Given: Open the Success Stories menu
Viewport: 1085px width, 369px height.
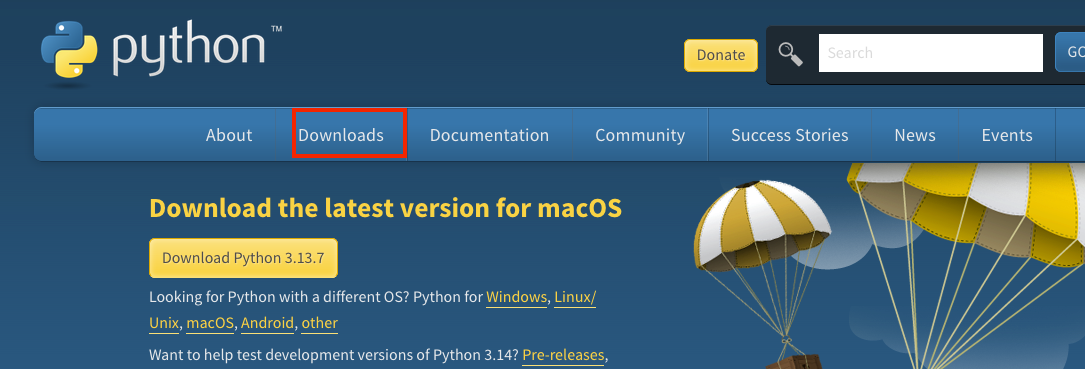Looking at the screenshot, I should tap(790, 135).
